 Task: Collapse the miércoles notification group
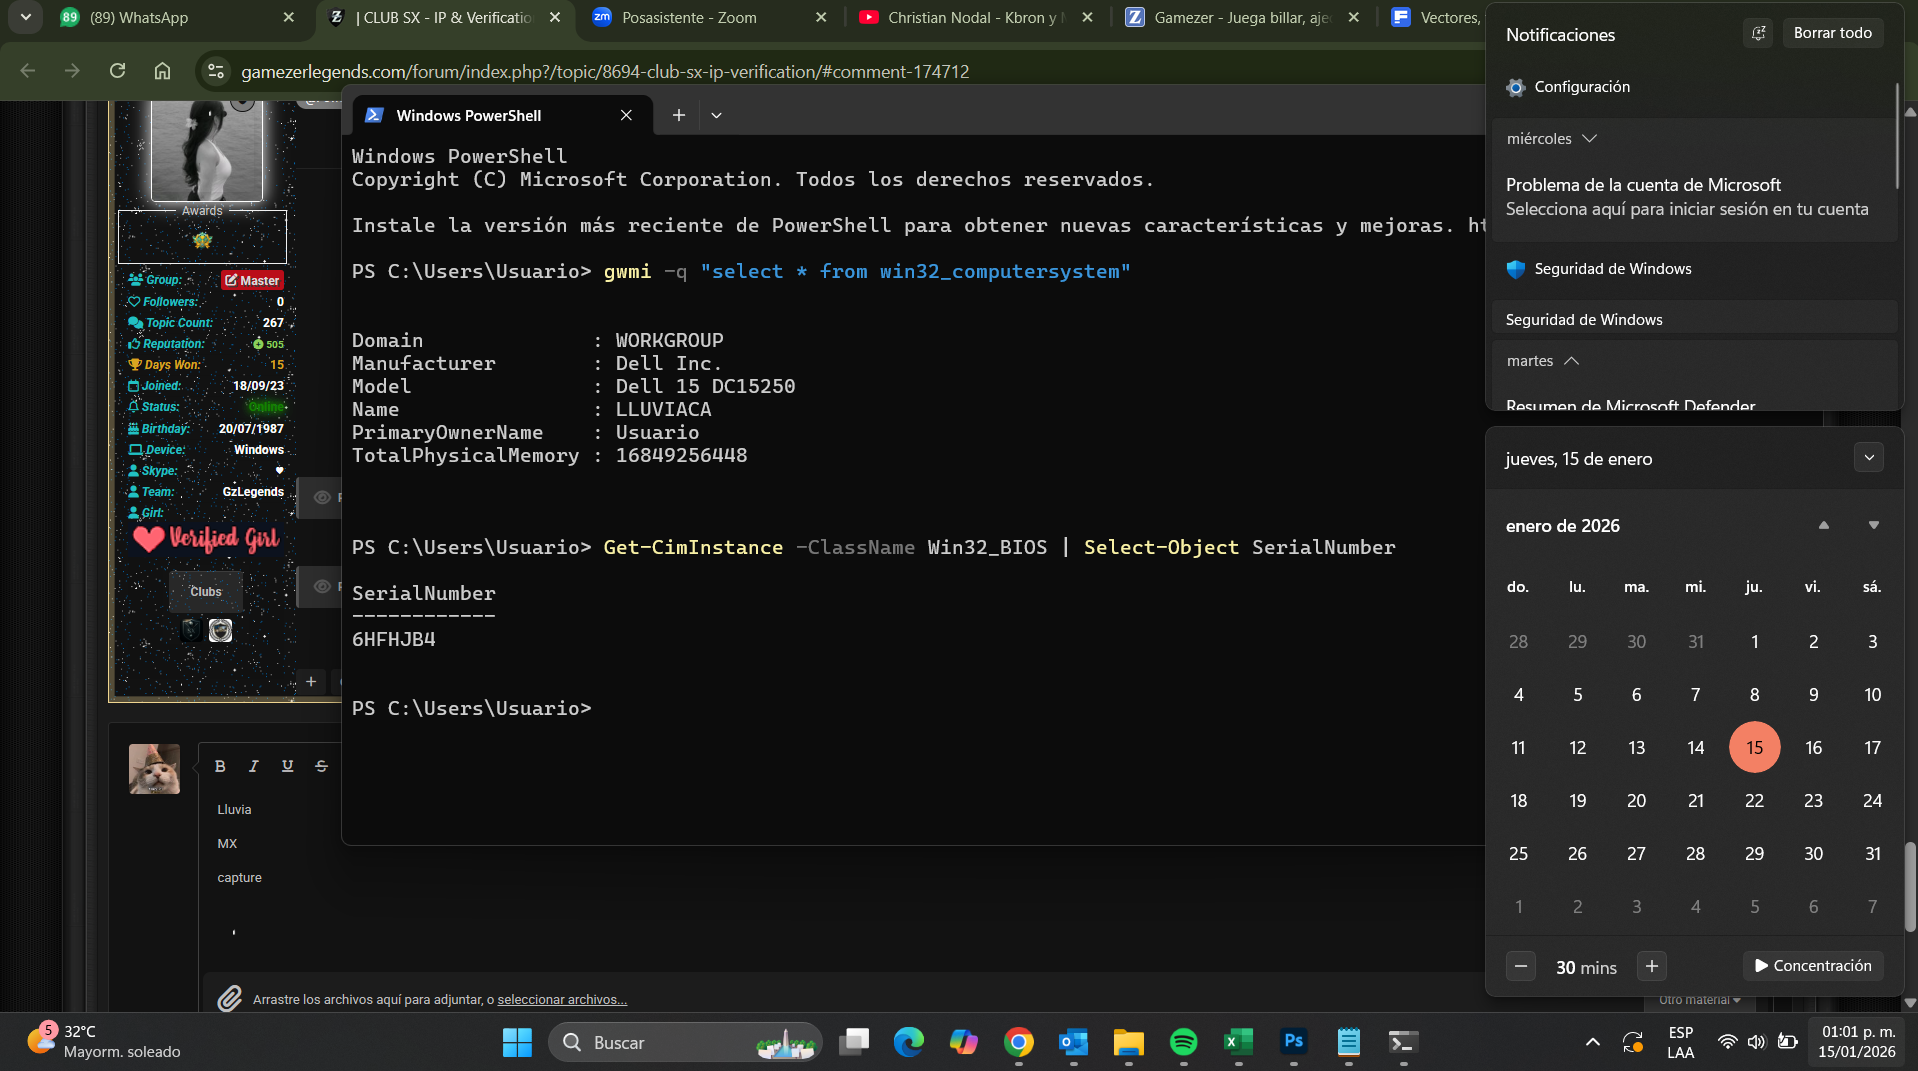pos(1589,138)
